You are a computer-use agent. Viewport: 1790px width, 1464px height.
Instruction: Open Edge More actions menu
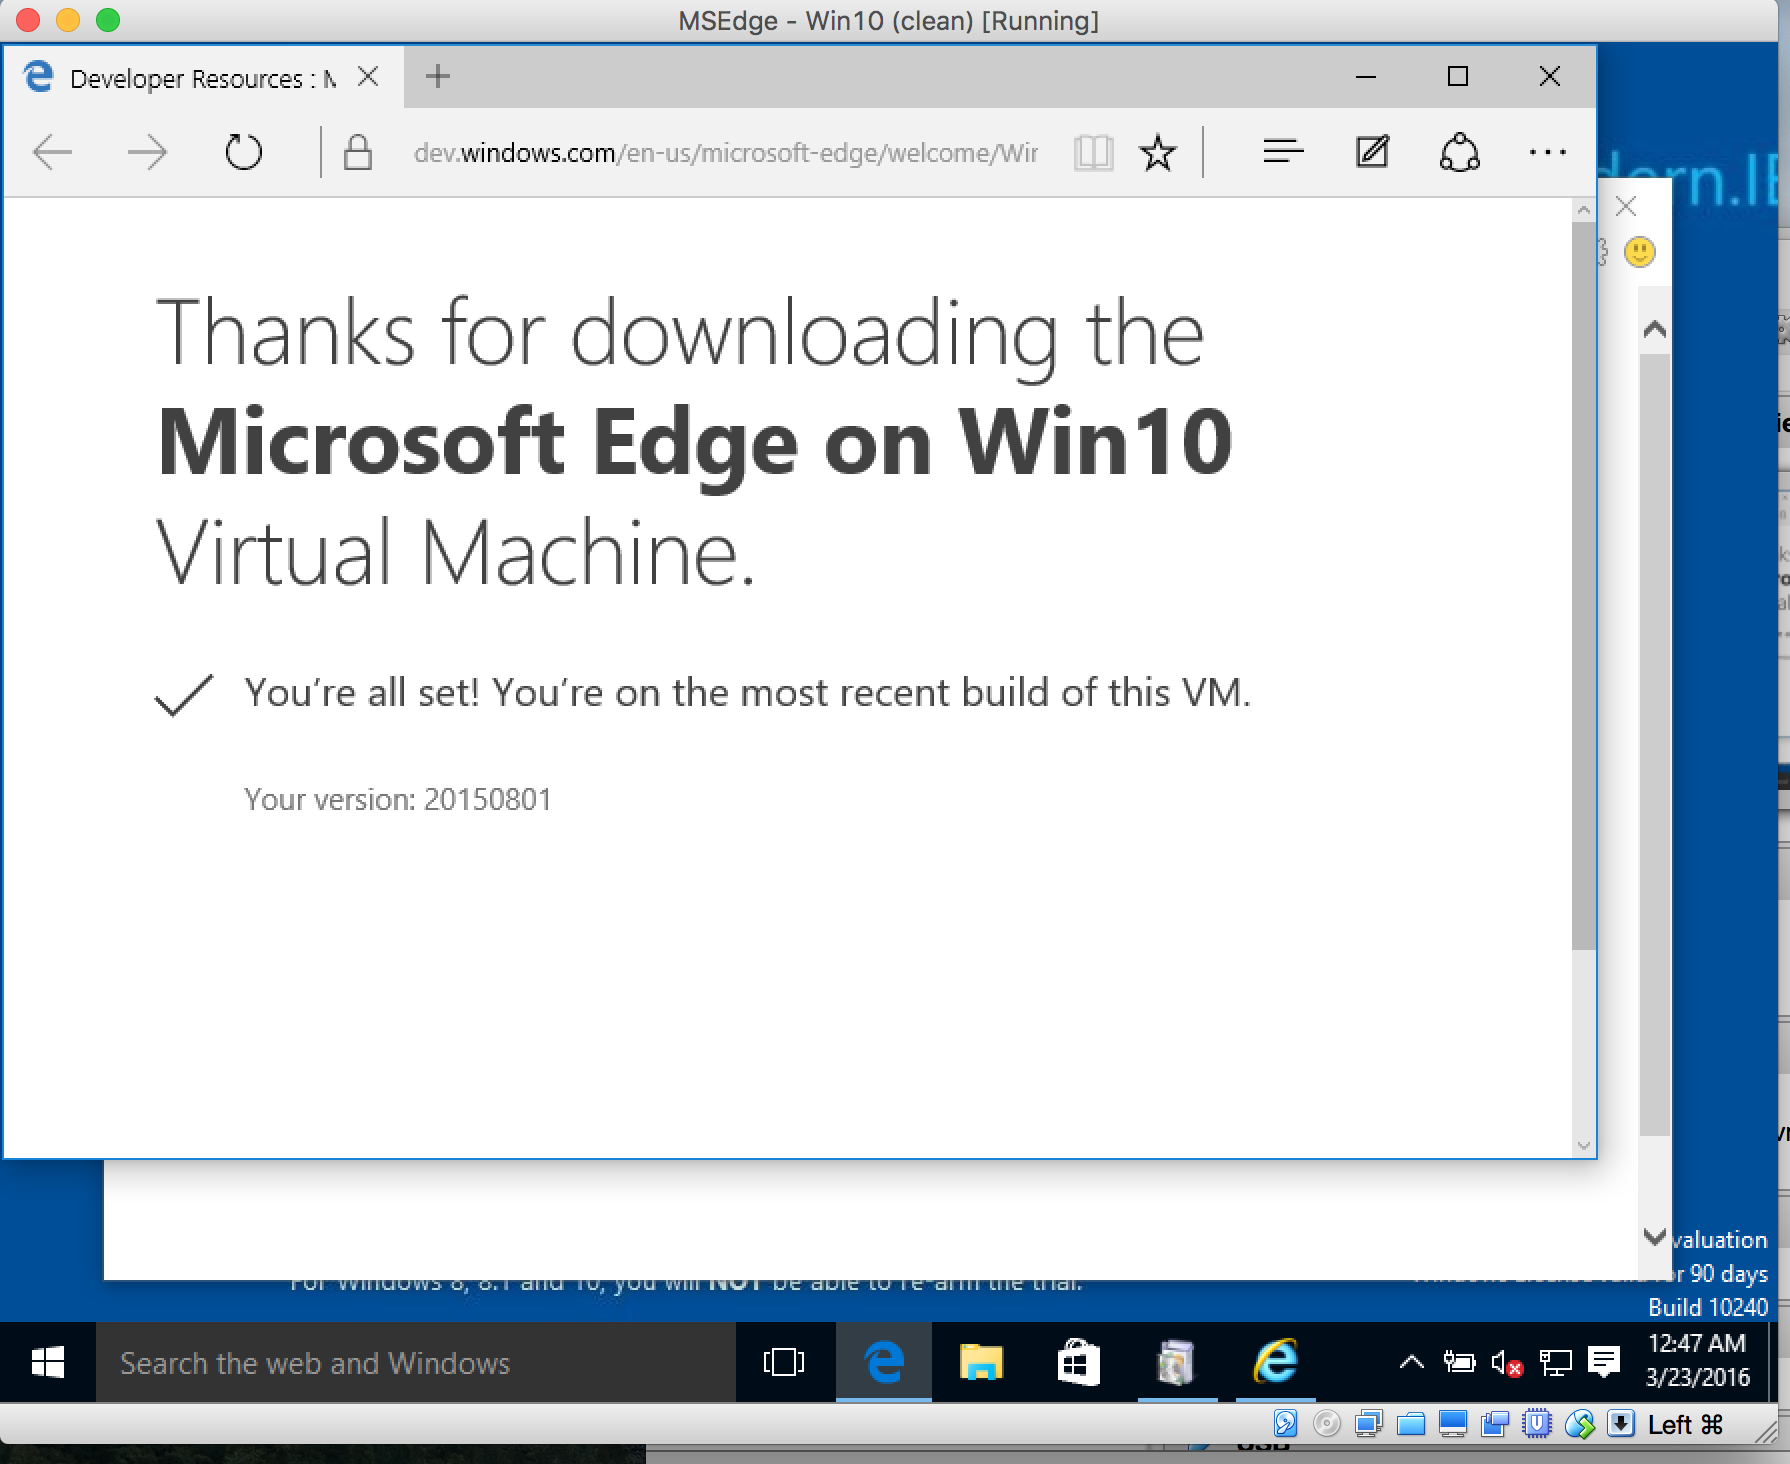click(x=1547, y=152)
